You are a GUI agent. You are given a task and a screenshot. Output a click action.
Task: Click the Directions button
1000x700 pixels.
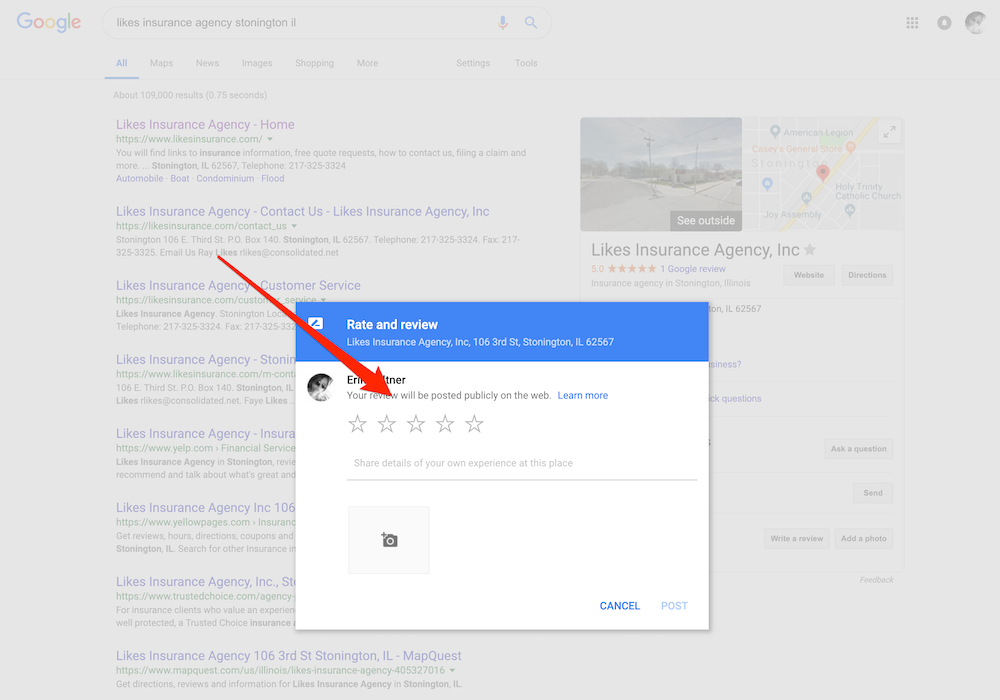867,275
